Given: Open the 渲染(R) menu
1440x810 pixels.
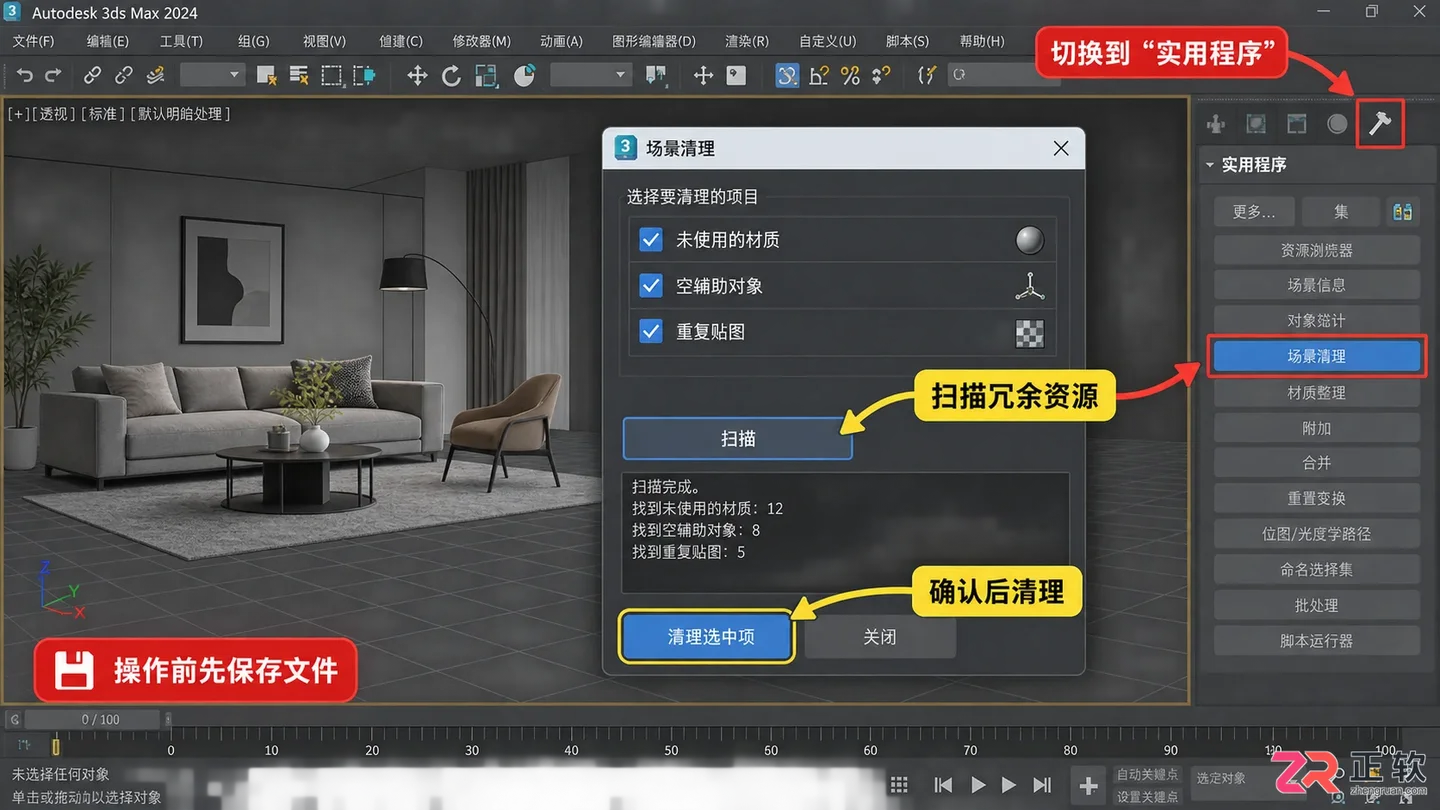Looking at the screenshot, I should pyautogui.click(x=747, y=41).
